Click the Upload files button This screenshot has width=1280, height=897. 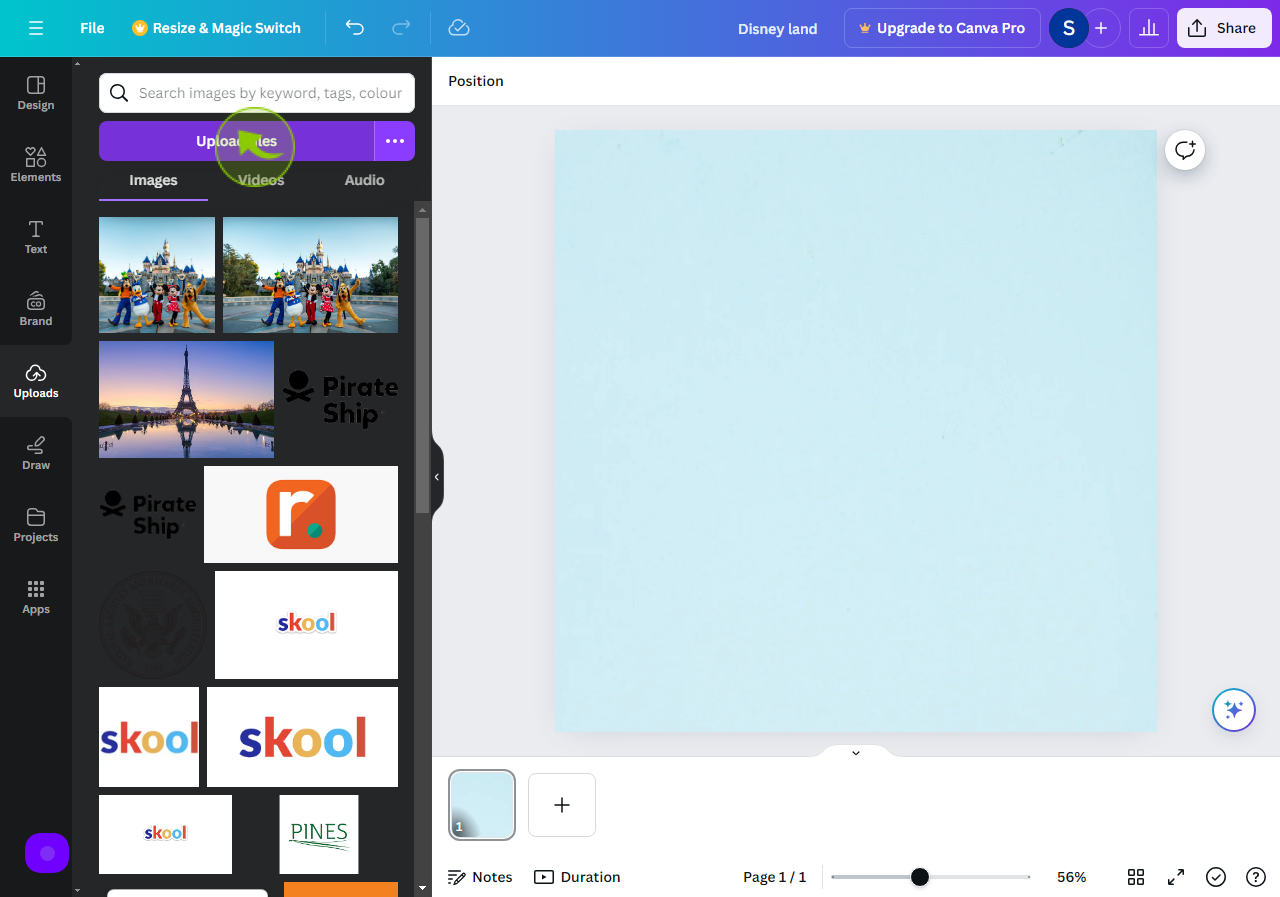pyautogui.click(x=236, y=141)
